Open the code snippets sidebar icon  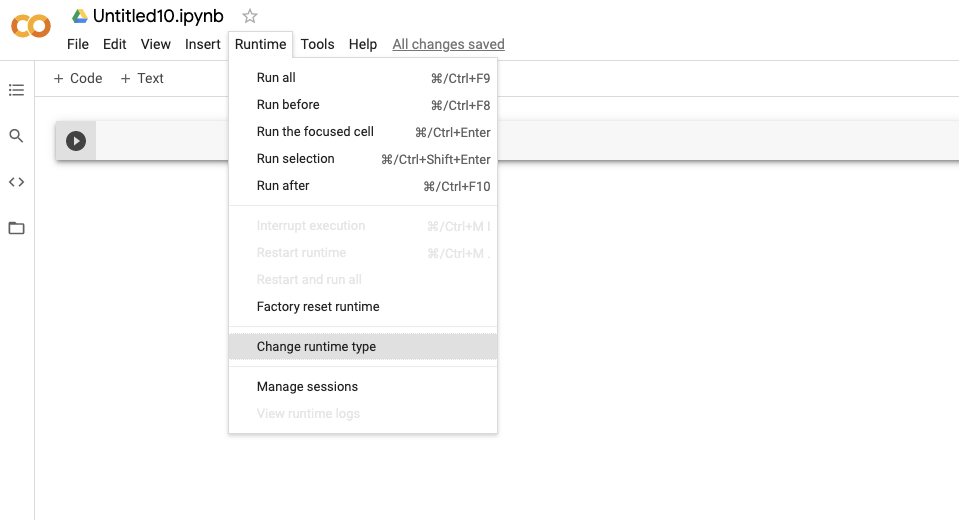tap(16, 182)
